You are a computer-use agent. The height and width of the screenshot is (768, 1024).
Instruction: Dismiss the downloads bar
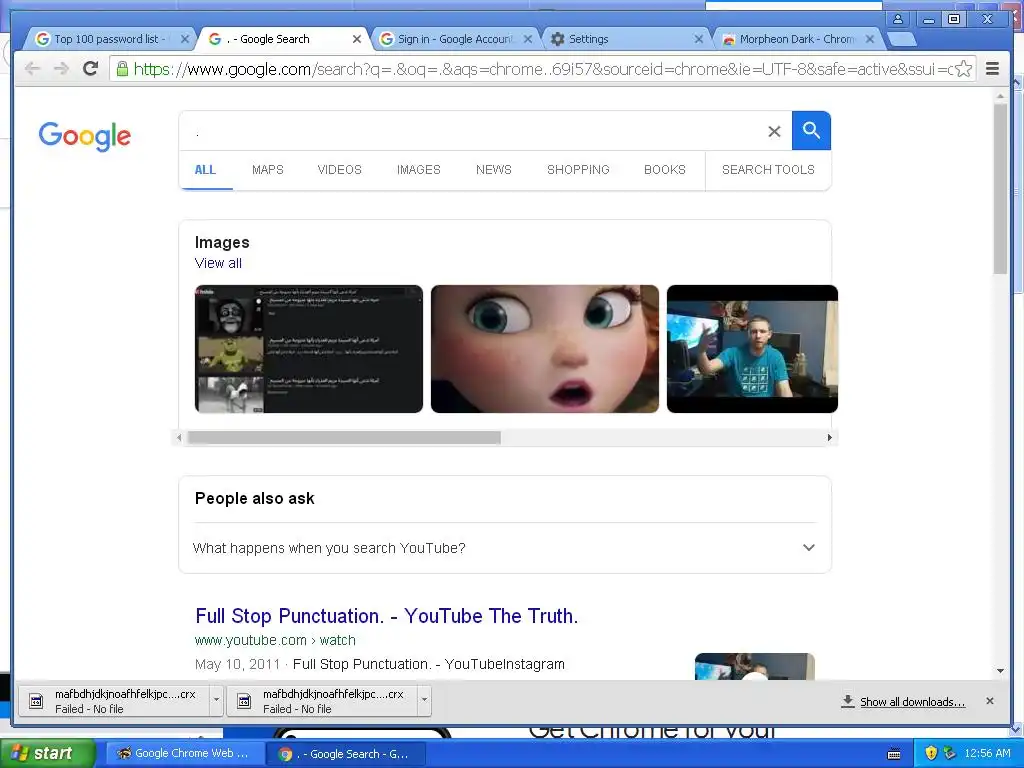990,701
